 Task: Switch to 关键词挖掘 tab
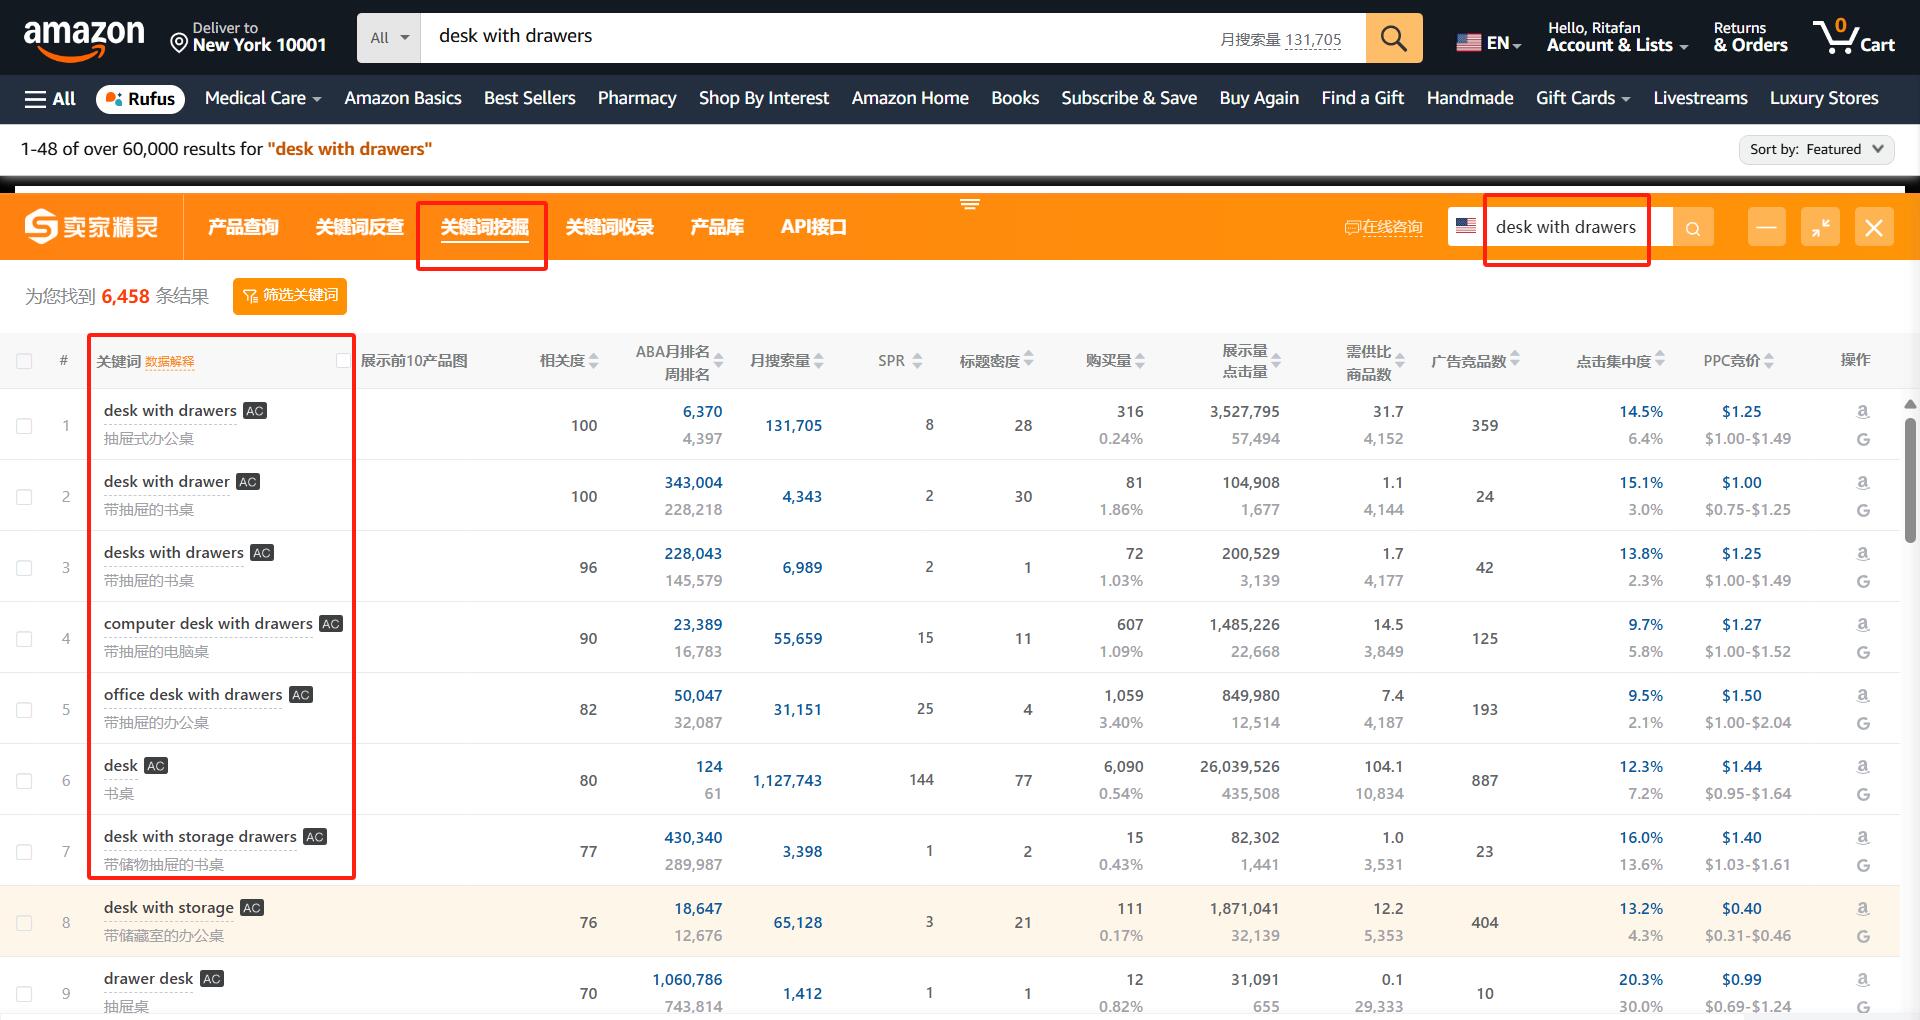[485, 227]
